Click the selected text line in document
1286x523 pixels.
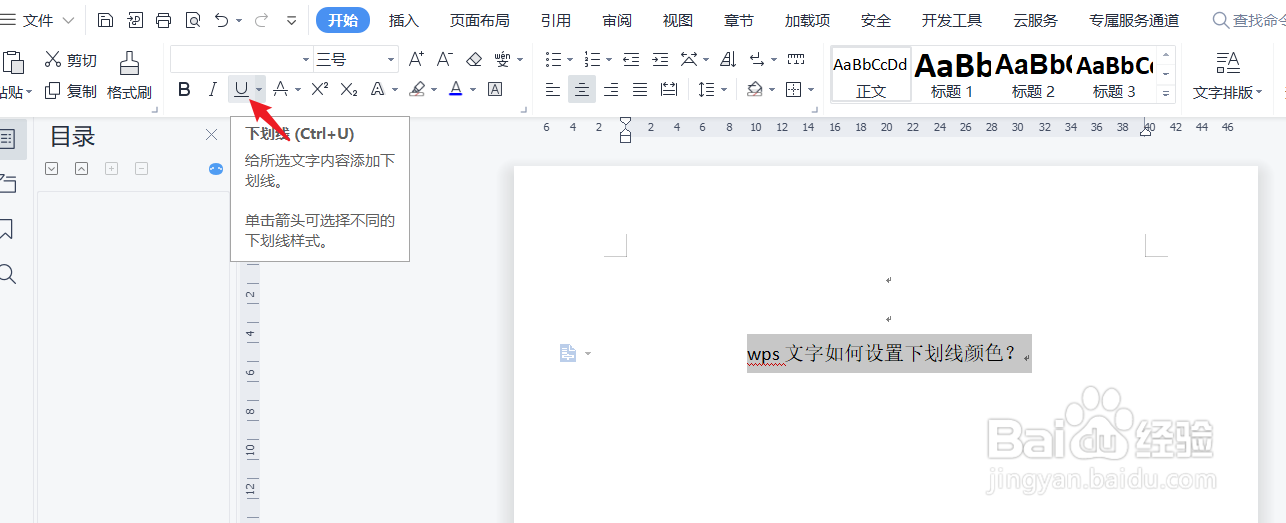889,353
